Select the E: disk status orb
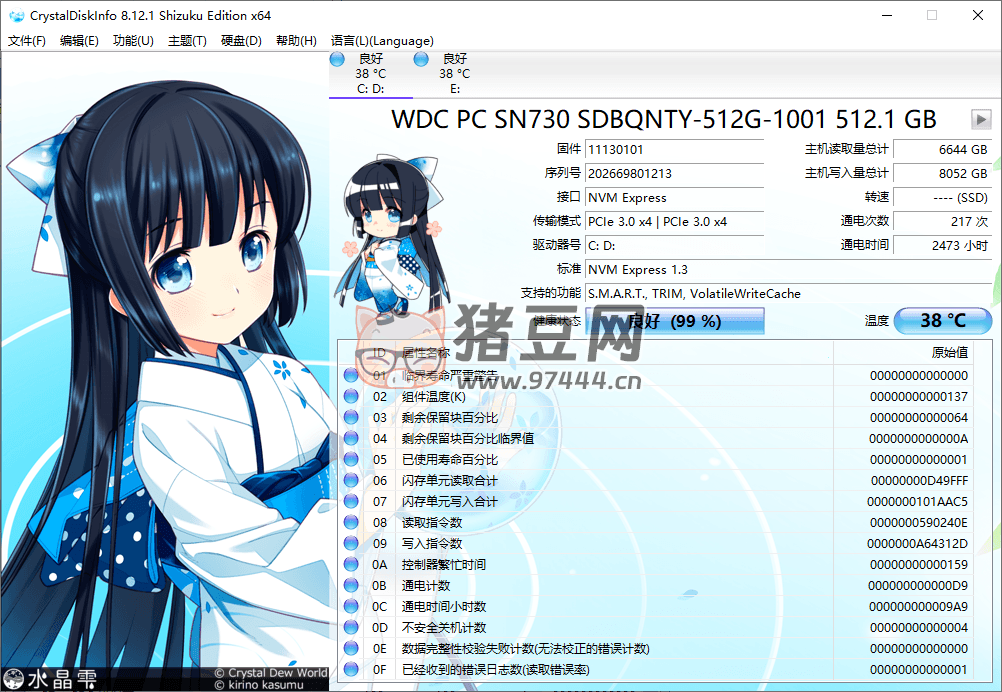Screen dimensions: 1002x692 pos(421,60)
